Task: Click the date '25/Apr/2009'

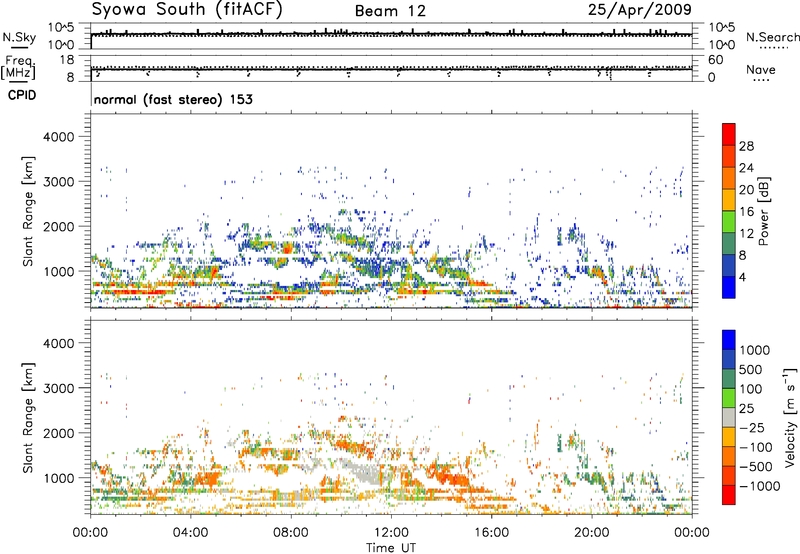Action: (x=640, y=10)
